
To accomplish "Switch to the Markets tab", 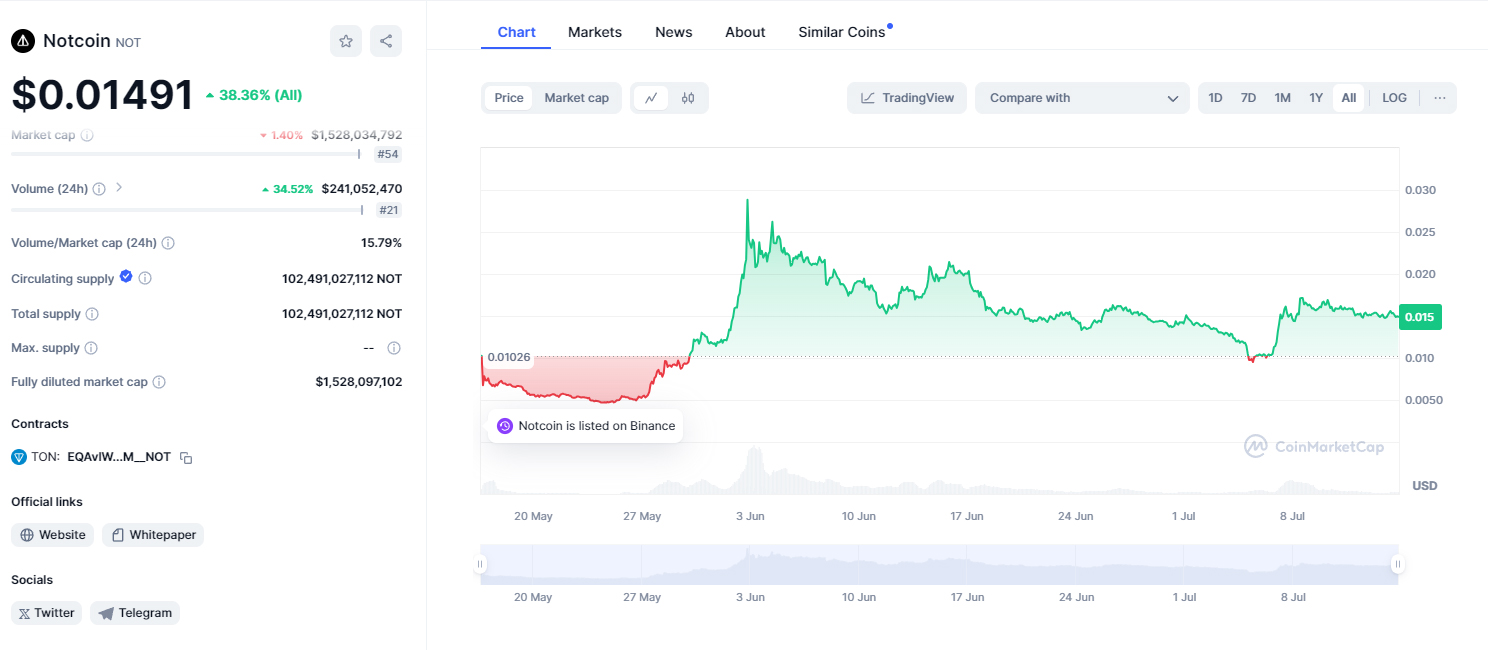I will (595, 32).
